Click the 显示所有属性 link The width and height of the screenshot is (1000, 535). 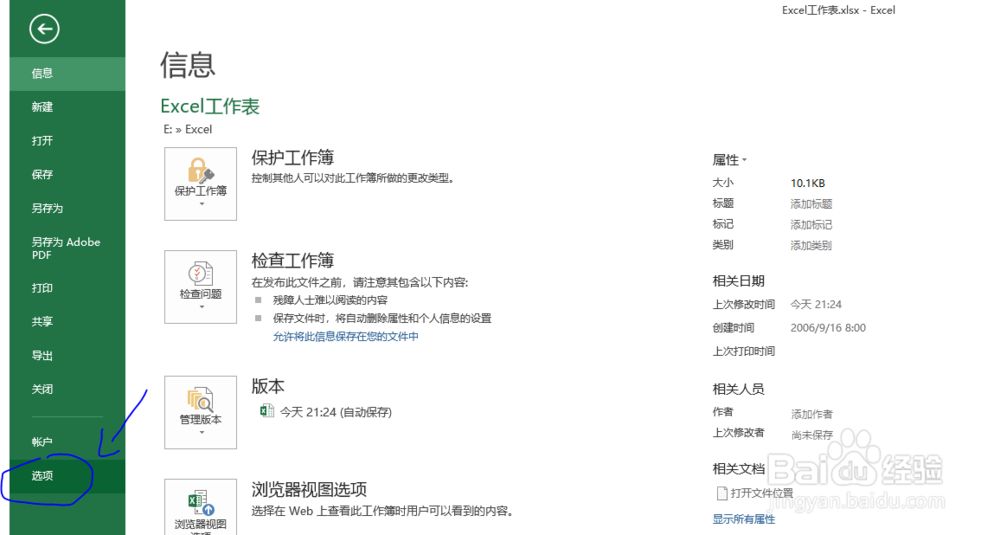point(744,519)
